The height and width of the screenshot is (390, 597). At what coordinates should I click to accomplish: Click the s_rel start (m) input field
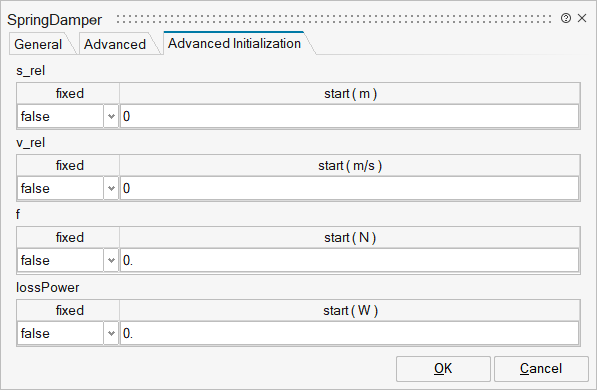coord(350,116)
